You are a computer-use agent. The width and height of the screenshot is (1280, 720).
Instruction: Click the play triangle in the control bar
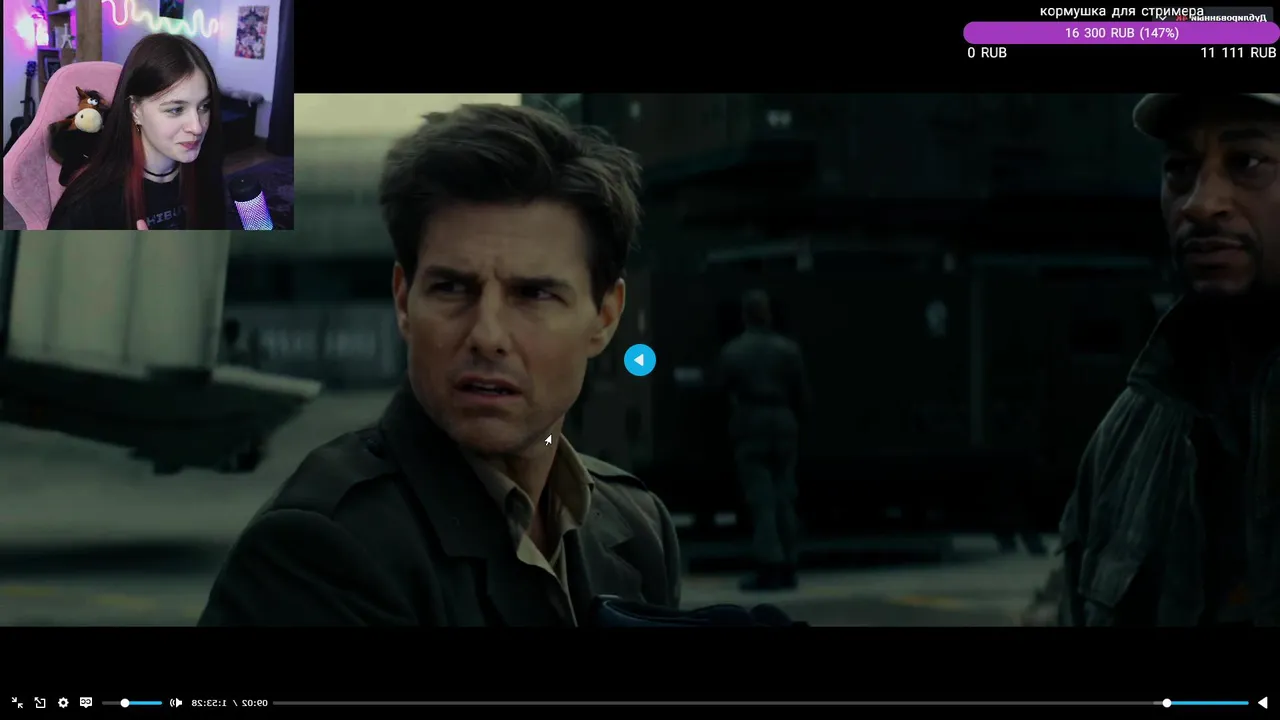(x=1263, y=703)
